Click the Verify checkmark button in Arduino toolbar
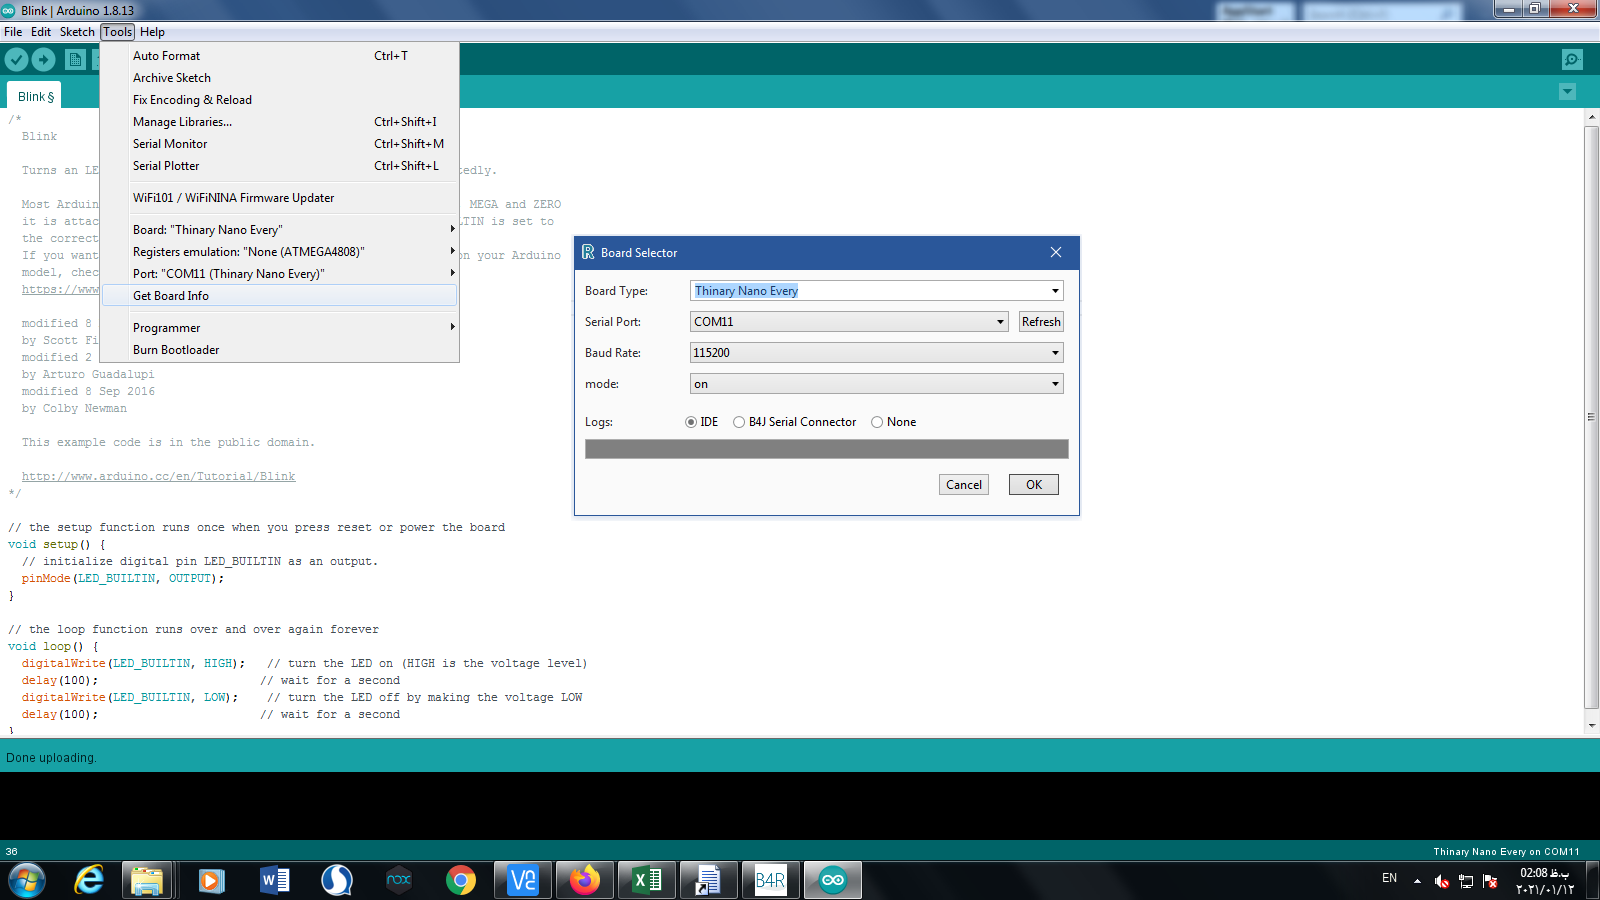Screen dimensions: 1600x900 [16, 60]
